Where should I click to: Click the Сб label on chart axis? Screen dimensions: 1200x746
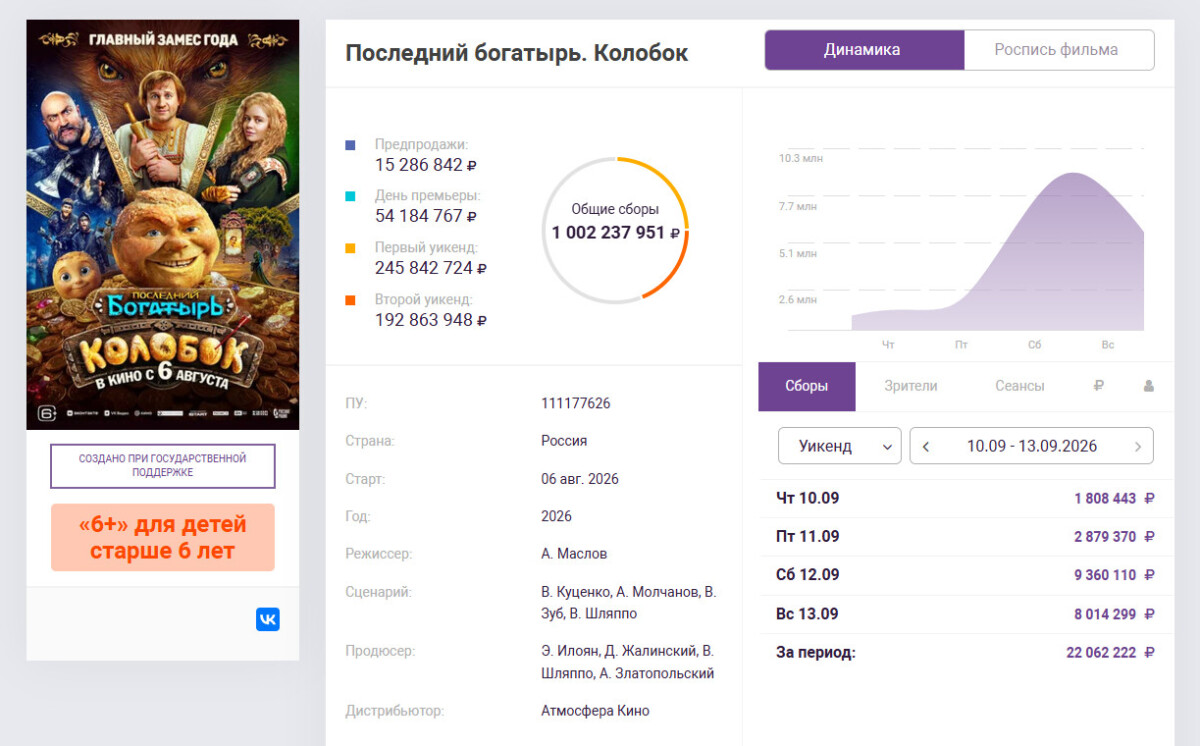coord(1034,345)
